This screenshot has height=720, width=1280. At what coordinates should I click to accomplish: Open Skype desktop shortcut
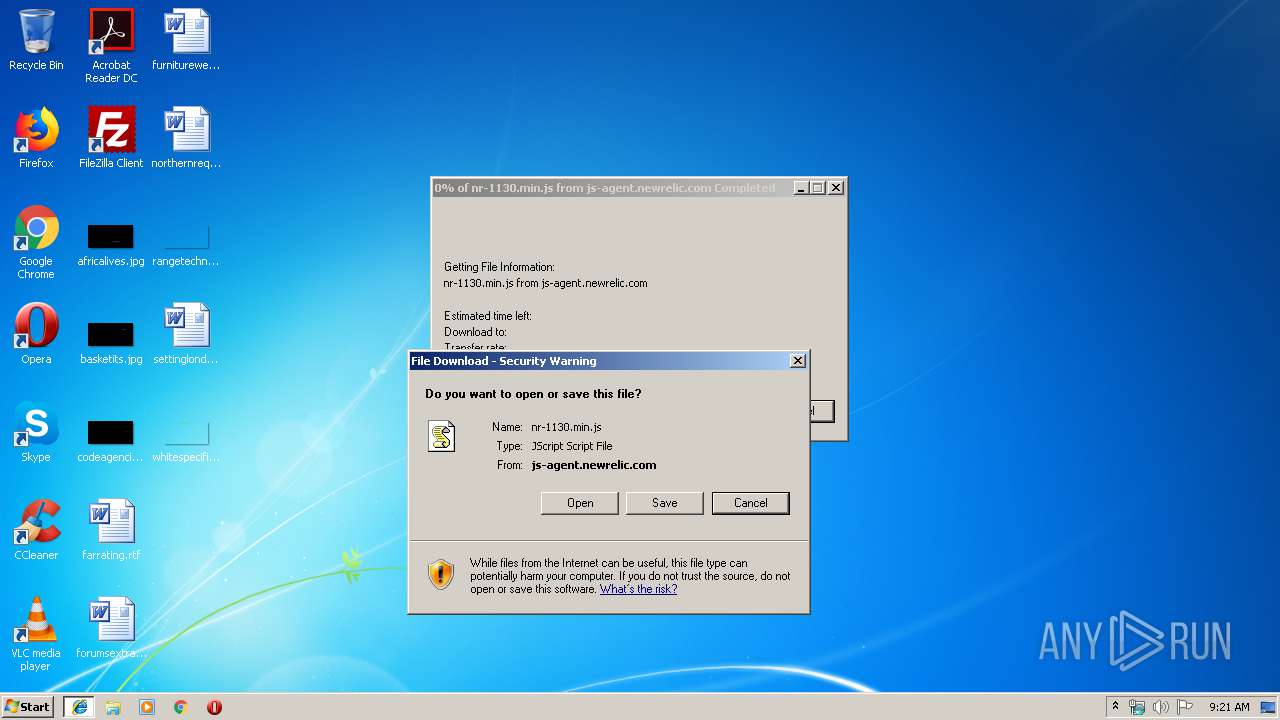coord(36,432)
